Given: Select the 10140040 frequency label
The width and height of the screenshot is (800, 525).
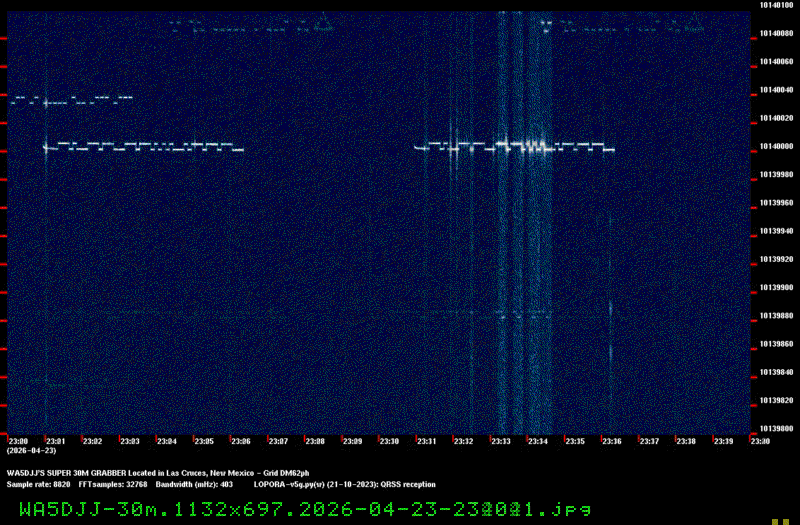Looking at the screenshot, I should point(777,90).
